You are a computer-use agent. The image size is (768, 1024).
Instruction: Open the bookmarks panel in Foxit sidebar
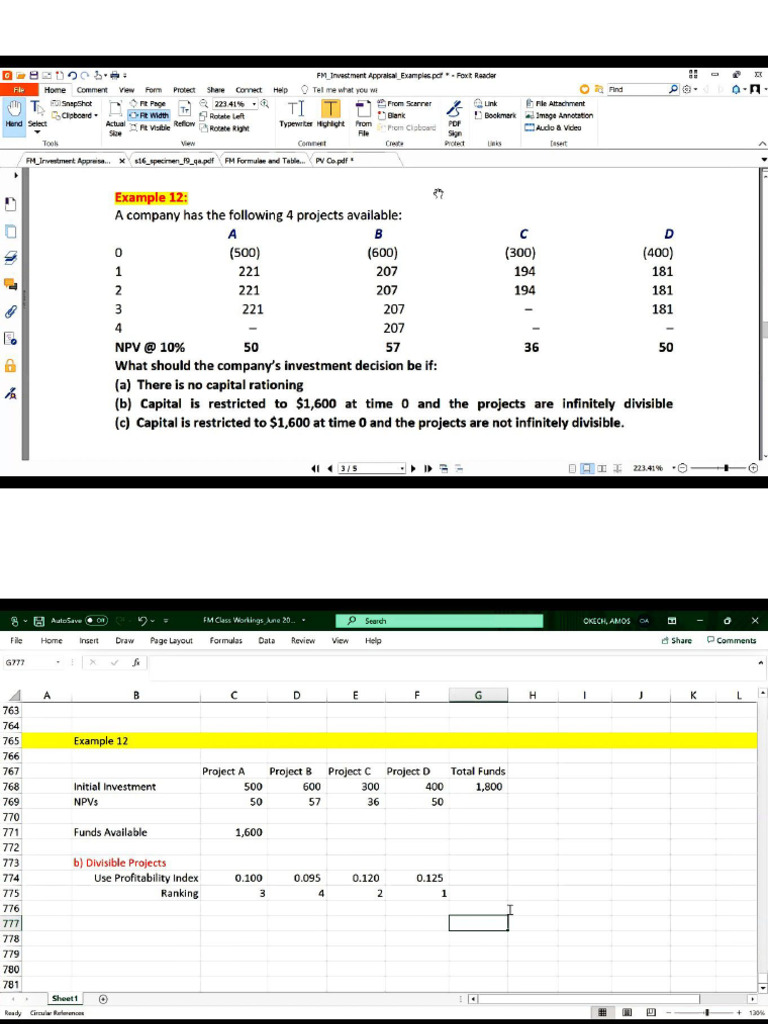coord(10,204)
